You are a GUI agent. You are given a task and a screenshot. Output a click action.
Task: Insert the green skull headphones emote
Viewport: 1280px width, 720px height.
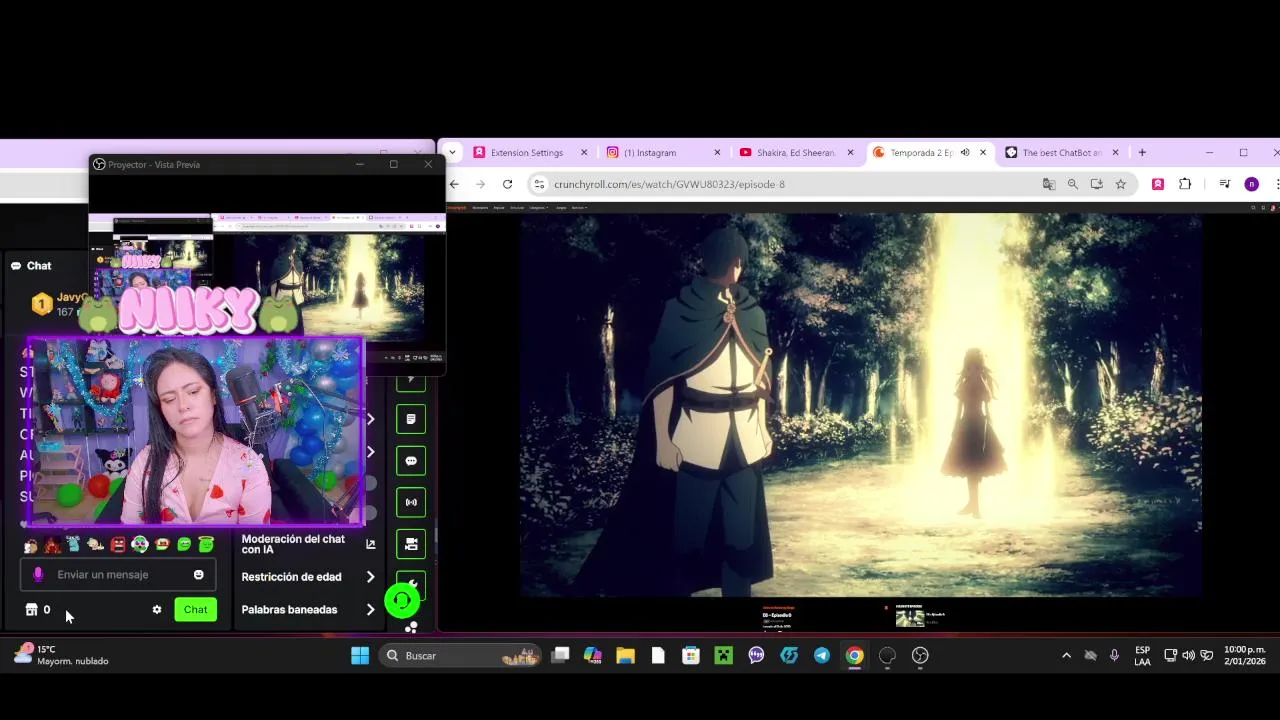[140, 545]
